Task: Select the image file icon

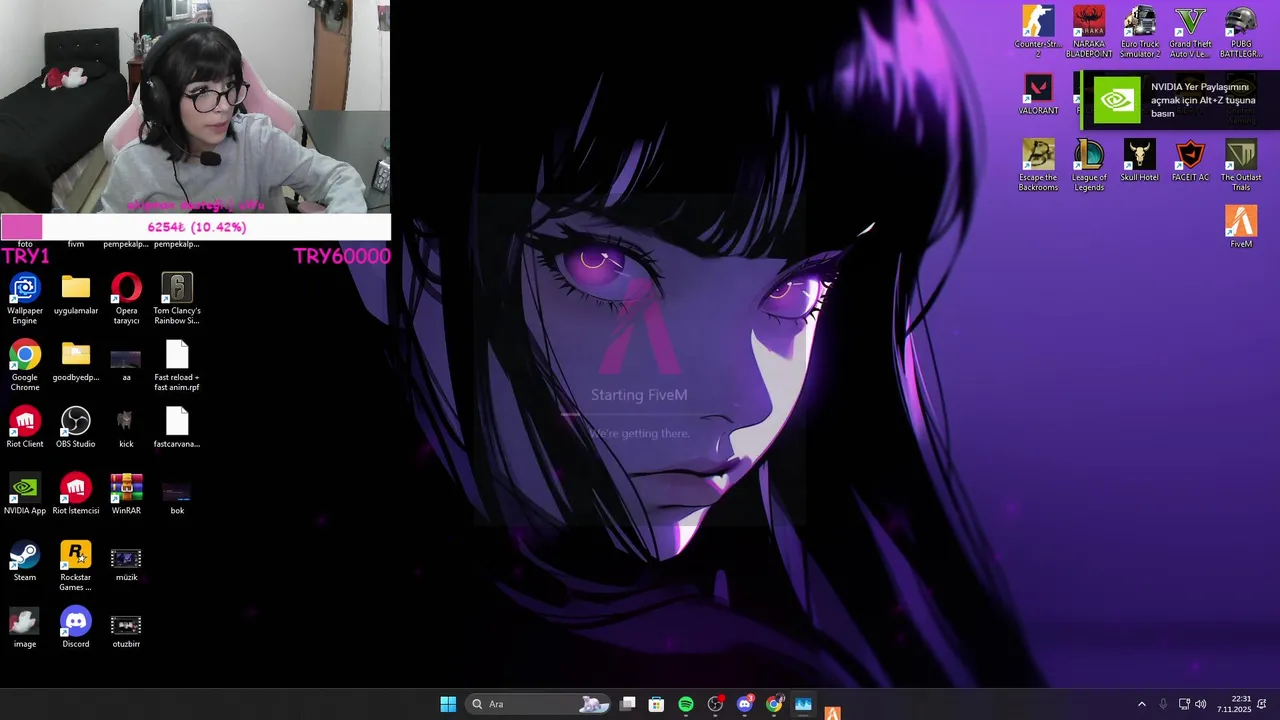Action: tap(25, 629)
